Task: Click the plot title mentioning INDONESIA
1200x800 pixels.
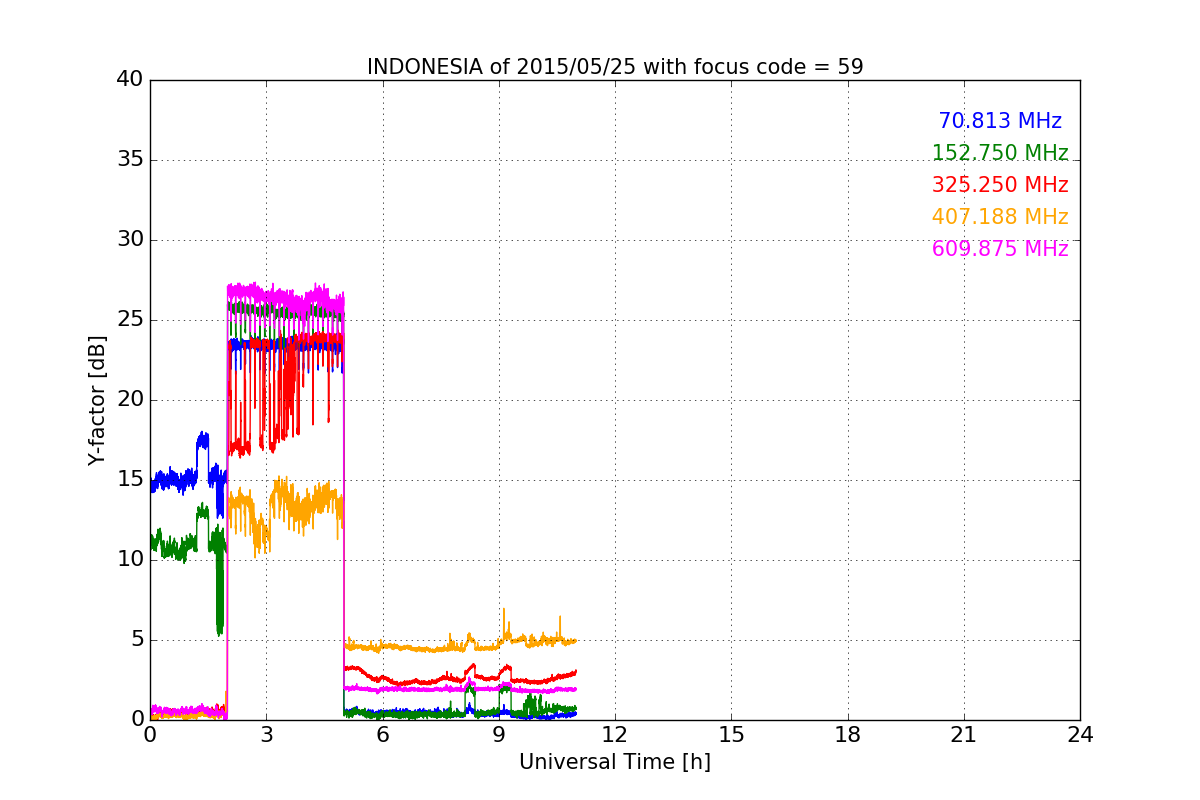Action: click(x=615, y=67)
